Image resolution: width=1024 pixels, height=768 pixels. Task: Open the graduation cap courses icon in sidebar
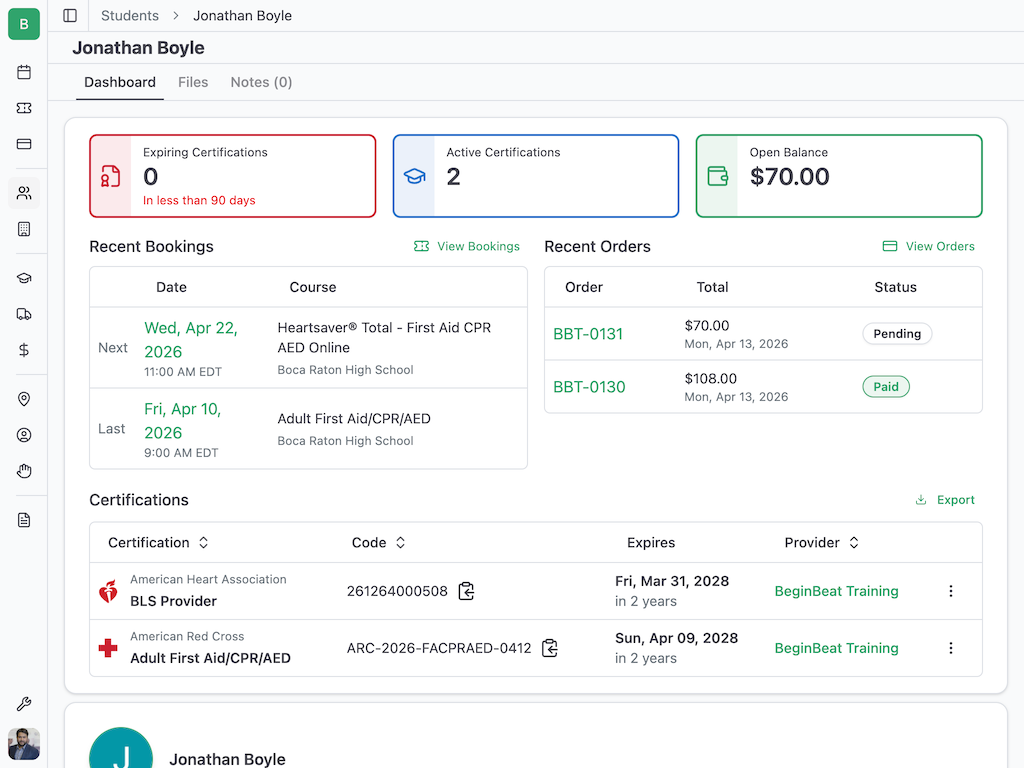tap(24, 278)
